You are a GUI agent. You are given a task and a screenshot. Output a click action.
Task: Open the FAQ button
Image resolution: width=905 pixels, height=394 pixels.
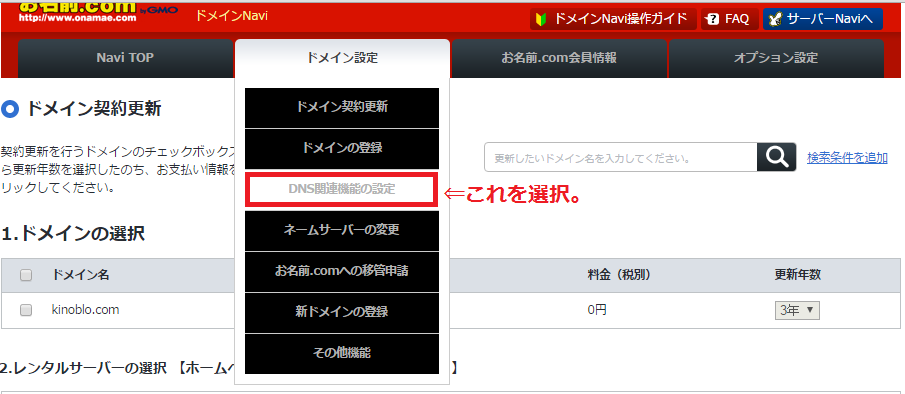(730, 19)
